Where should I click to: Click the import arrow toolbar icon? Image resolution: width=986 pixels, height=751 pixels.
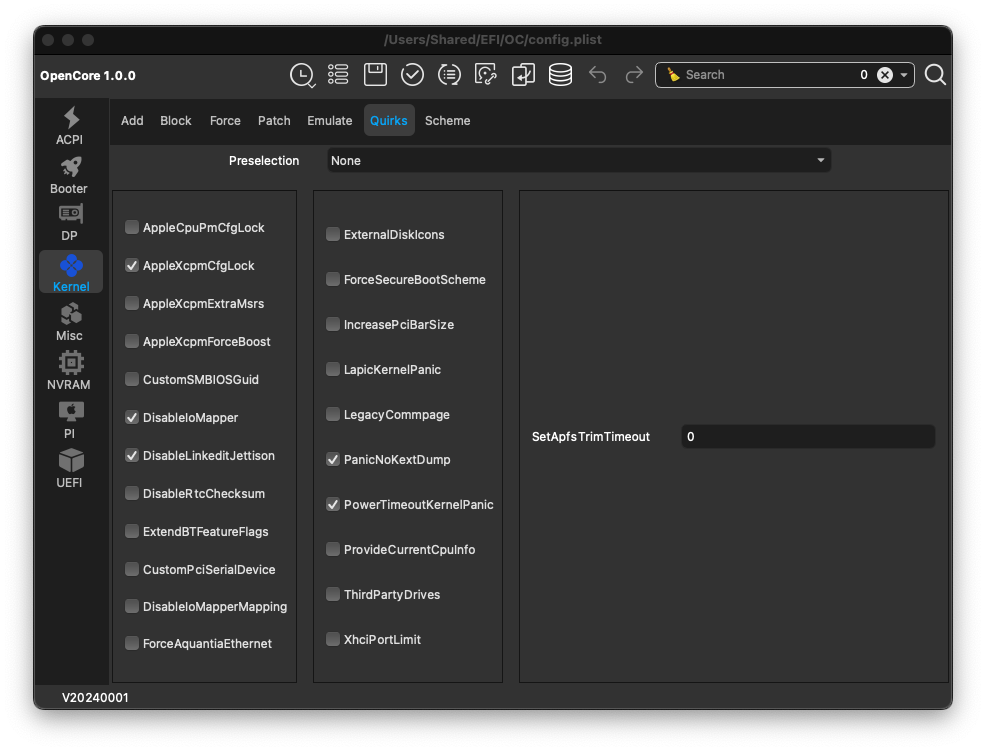point(523,75)
